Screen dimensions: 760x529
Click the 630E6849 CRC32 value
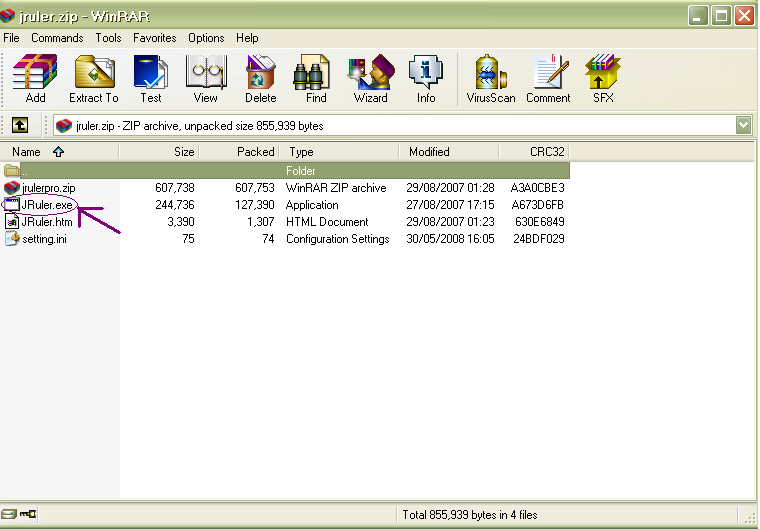coord(539,222)
